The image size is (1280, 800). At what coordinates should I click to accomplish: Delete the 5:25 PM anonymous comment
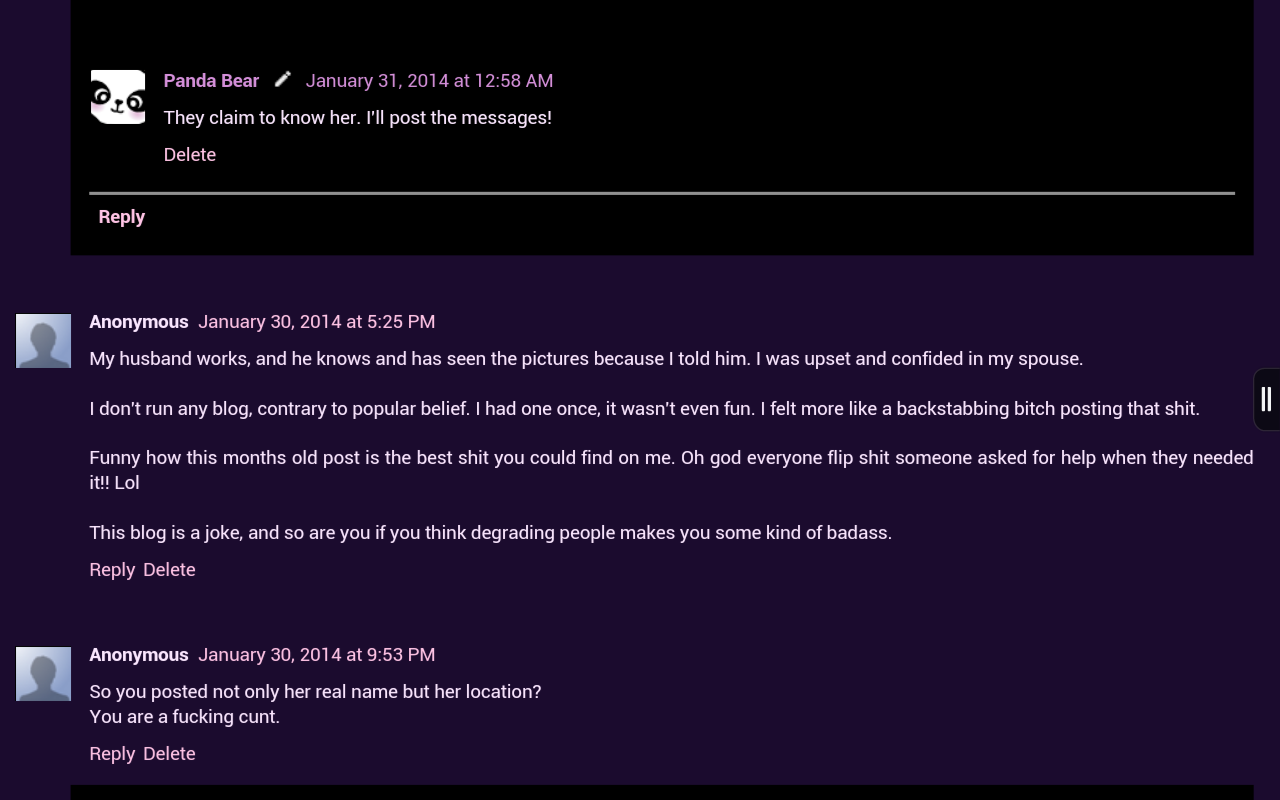[169, 569]
